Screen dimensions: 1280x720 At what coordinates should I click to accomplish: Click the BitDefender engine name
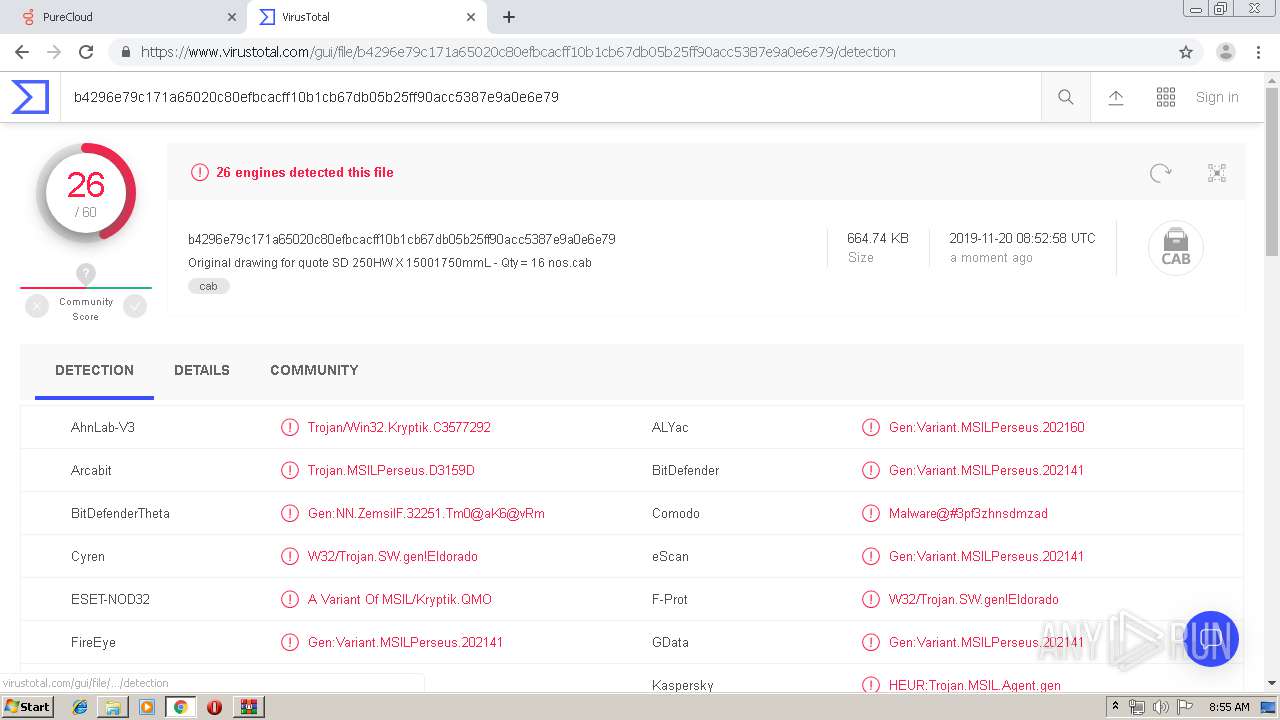(685, 470)
